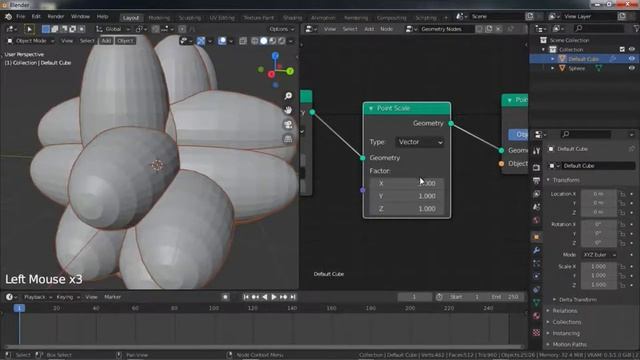Open the Scene properties tab
This screenshot has width=640, height=360.
pyautogui.click(x=536, y=207)
